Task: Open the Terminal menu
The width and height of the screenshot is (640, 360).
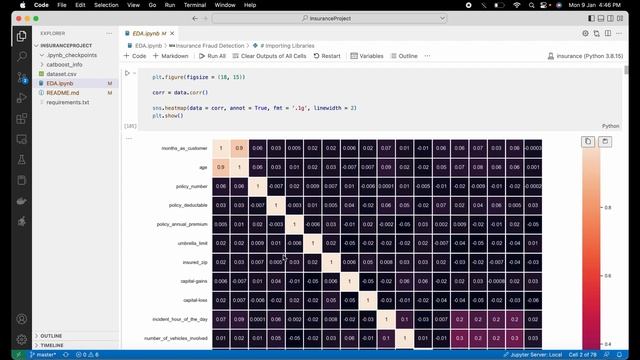Action: point(195,5)
